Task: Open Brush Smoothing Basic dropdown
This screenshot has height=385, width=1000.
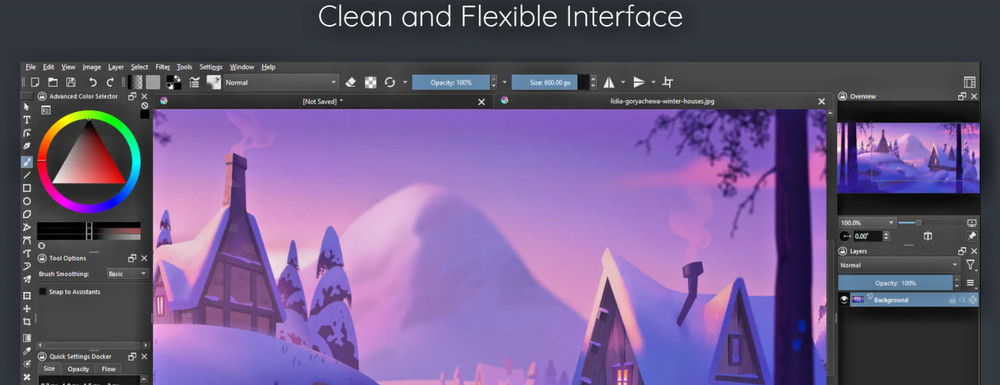Action: 128,273
